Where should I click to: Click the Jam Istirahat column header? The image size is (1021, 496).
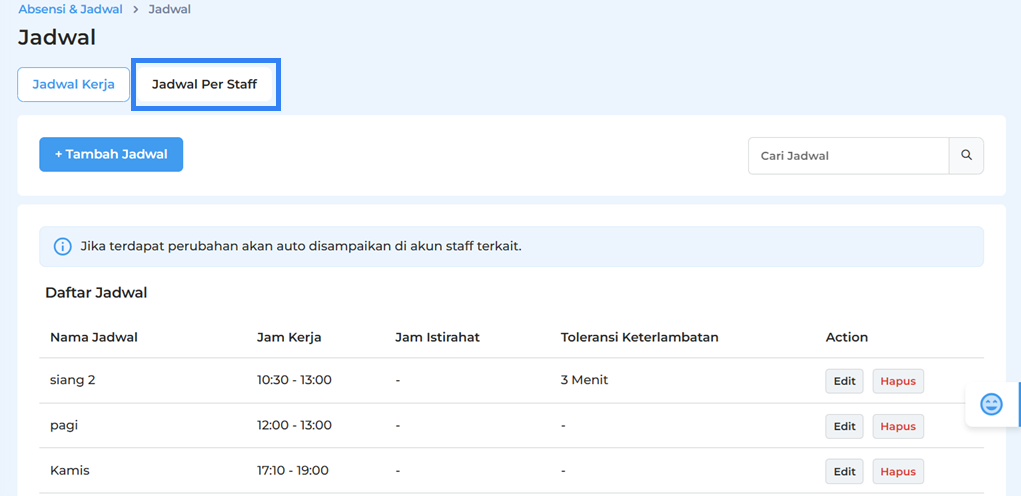click(437, 337)
